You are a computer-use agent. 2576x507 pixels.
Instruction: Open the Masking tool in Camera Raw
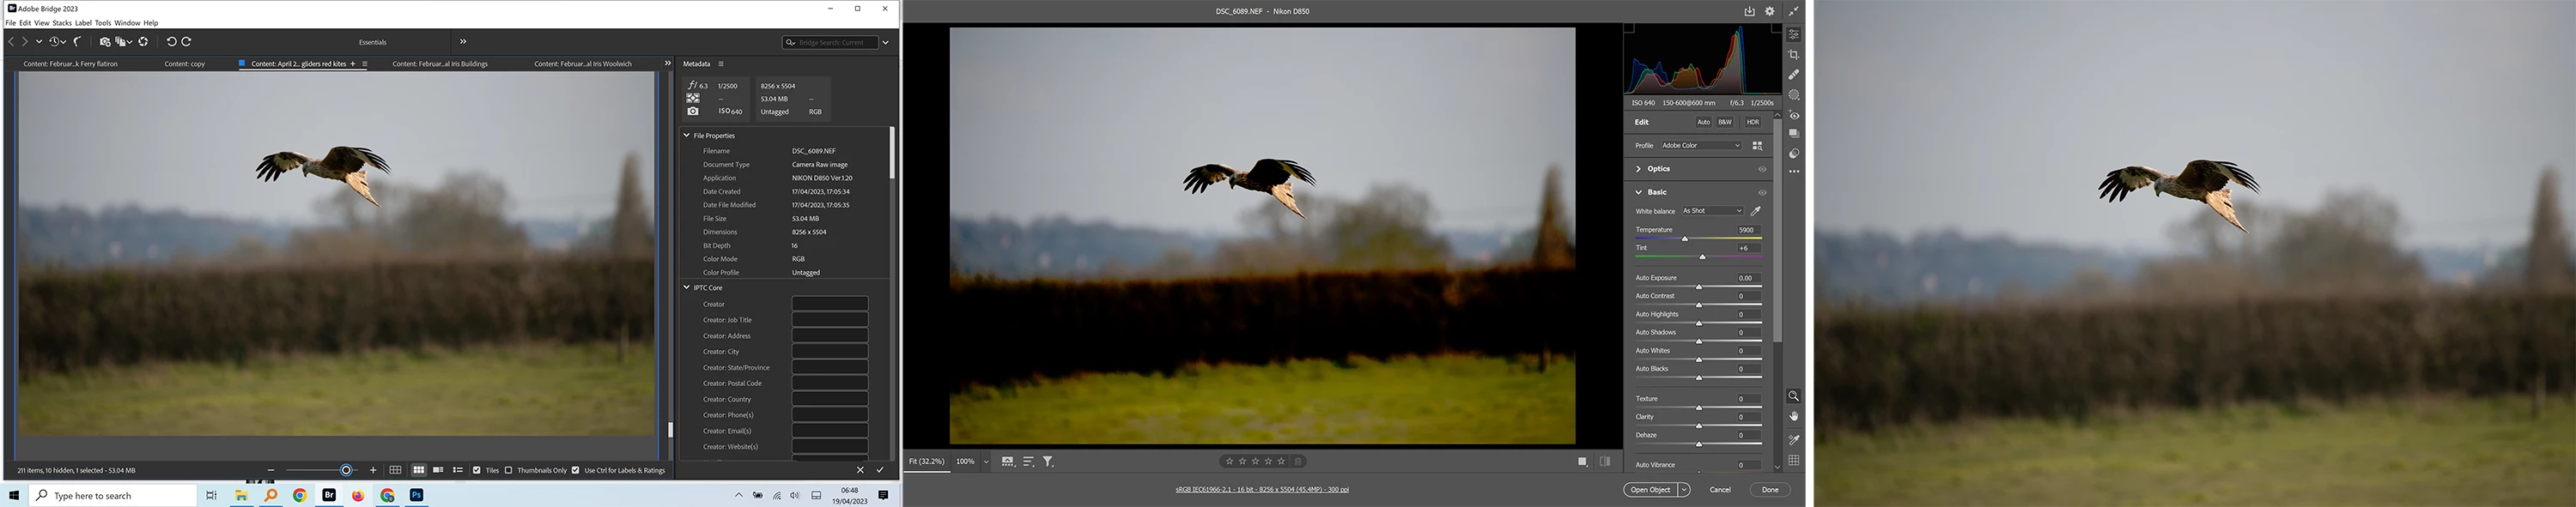1794,95
